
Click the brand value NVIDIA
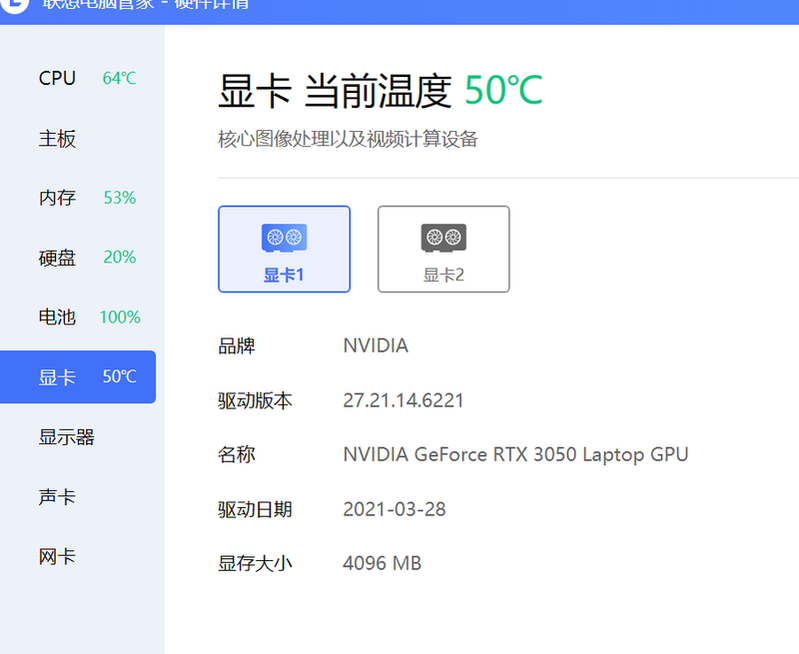point(376,346)
